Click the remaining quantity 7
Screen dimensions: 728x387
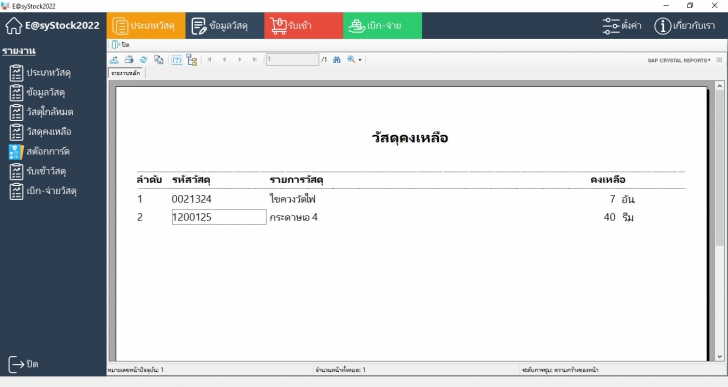[x=612, y=199]
